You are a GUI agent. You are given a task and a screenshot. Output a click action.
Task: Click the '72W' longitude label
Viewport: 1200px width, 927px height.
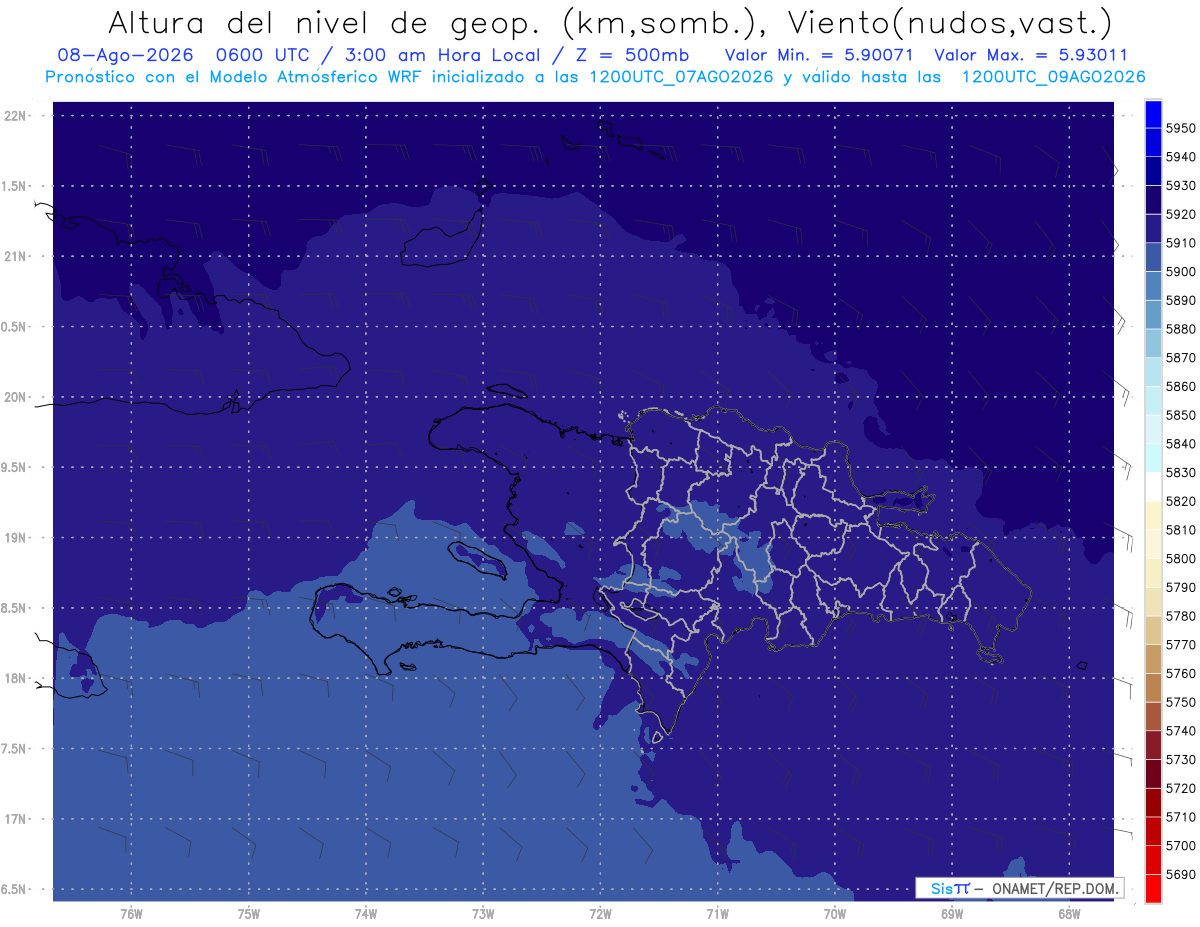pos(600,913)
